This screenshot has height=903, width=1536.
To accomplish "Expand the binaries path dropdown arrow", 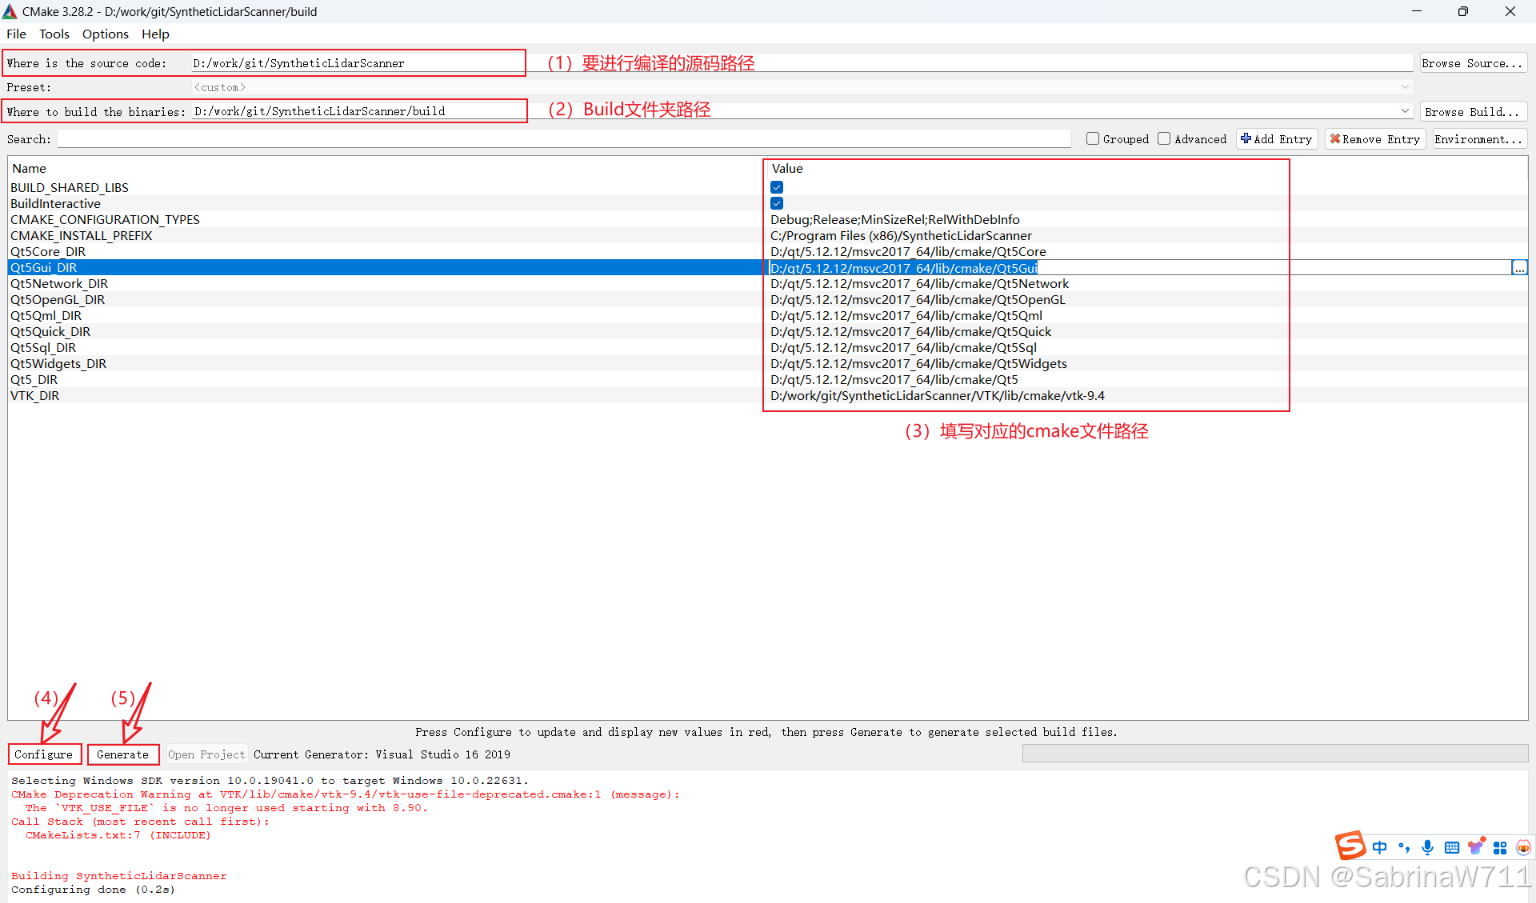I will tap(1405, 111).
